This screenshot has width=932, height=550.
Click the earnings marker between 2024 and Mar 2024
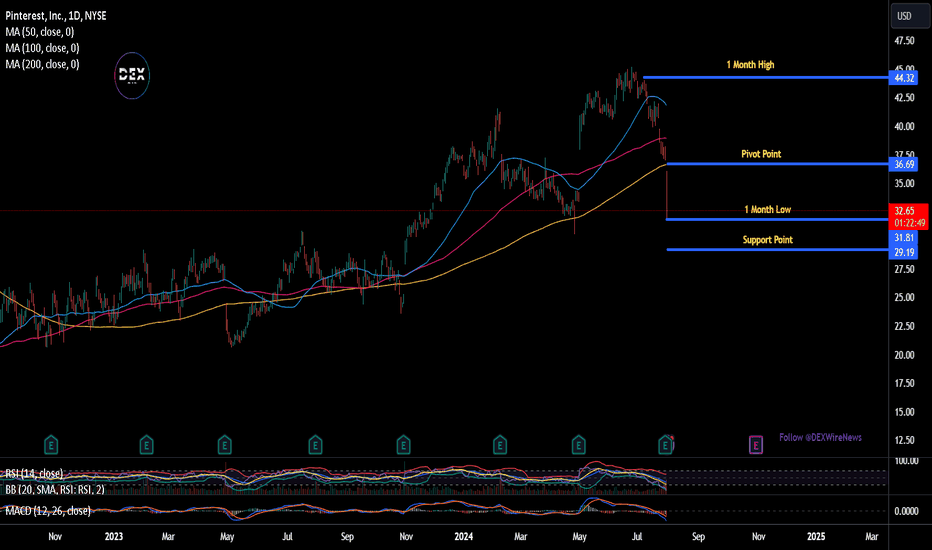point(500,444)
